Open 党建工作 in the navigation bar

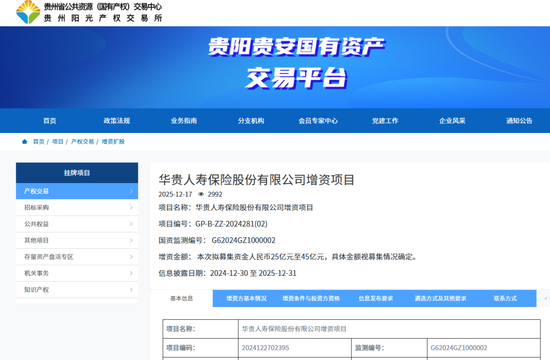385,121
